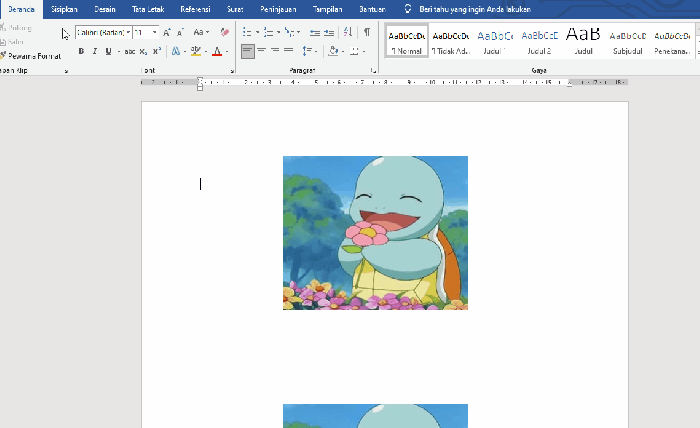The height and width of the screenshot is (428, 700).
Task: Switch to the Tata Letak tab
Action: tap(148, 9)
